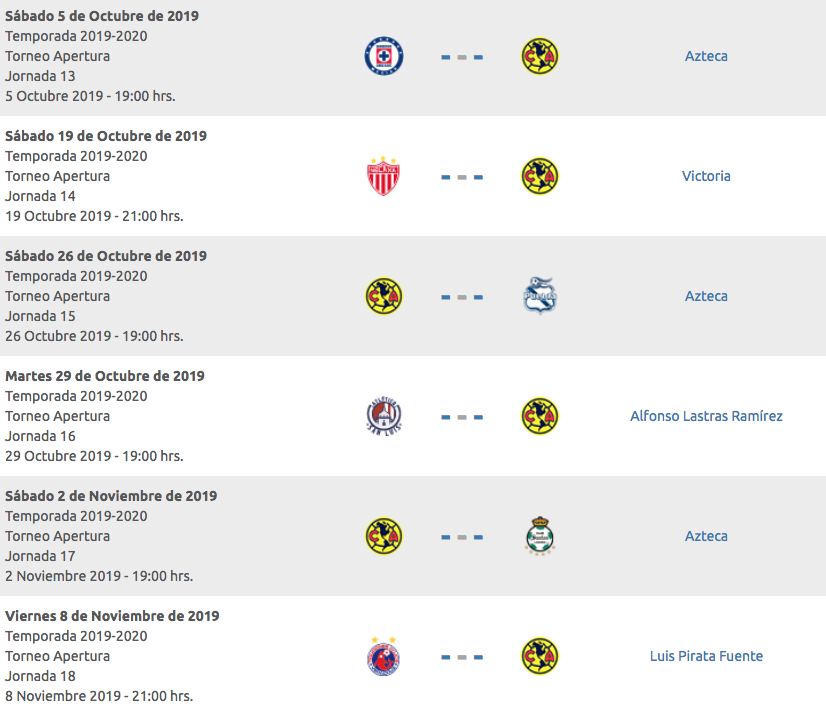Screen dimensions: 826x716
Task: Open the Azteca link for Jornada 17
Action: coord(706,536)
